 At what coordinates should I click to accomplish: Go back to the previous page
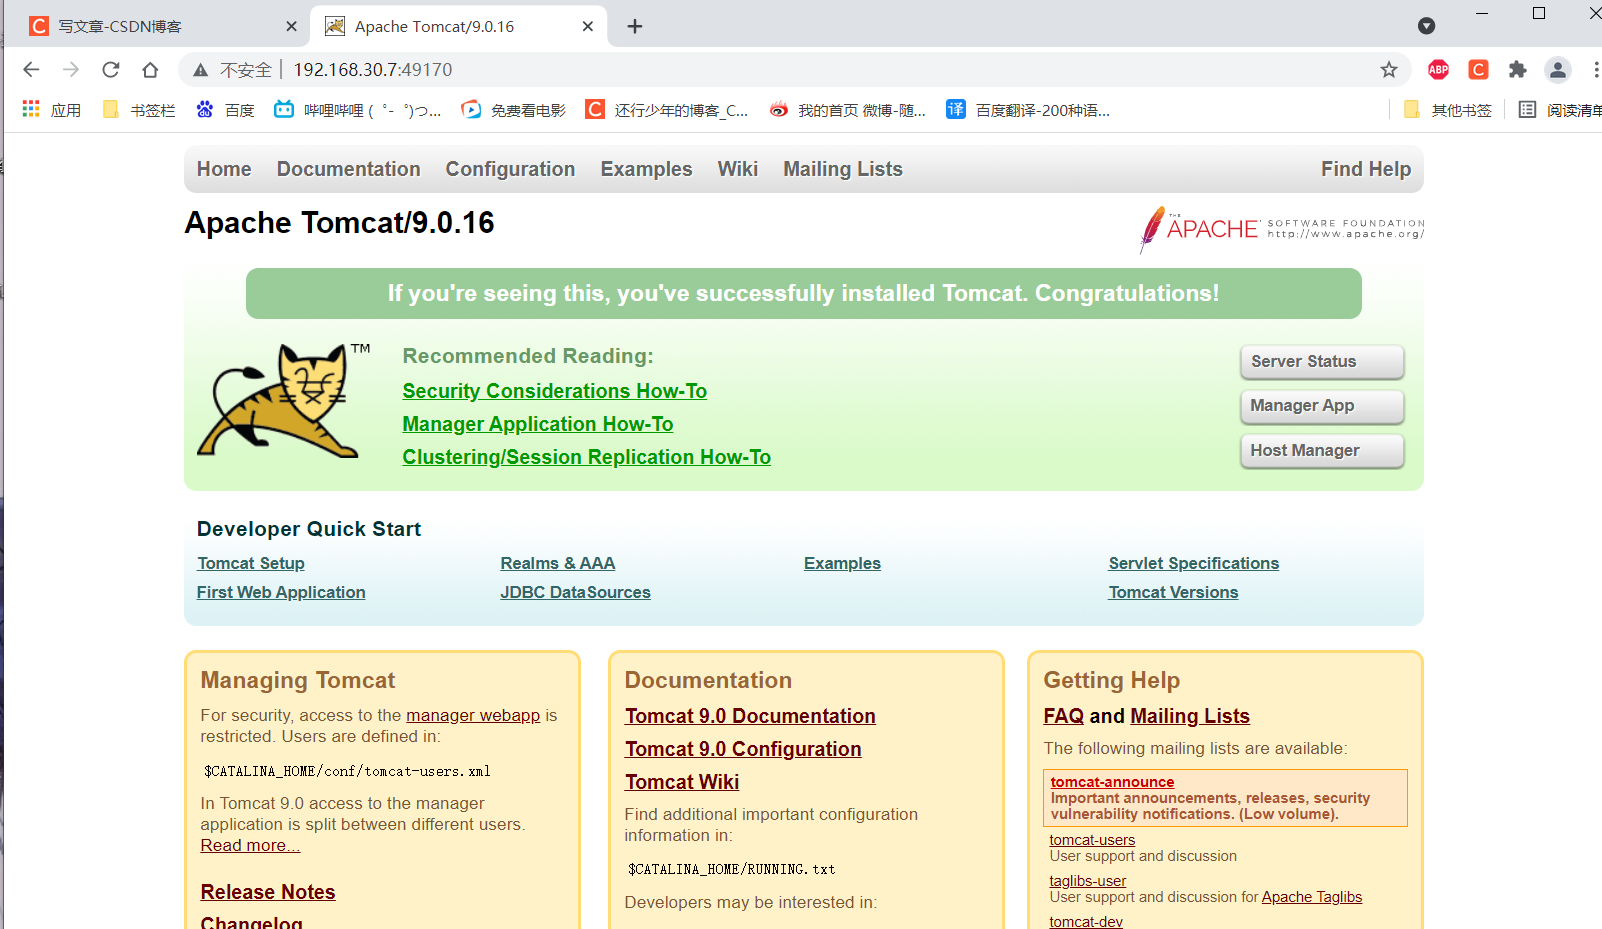[x=31, y=70]
